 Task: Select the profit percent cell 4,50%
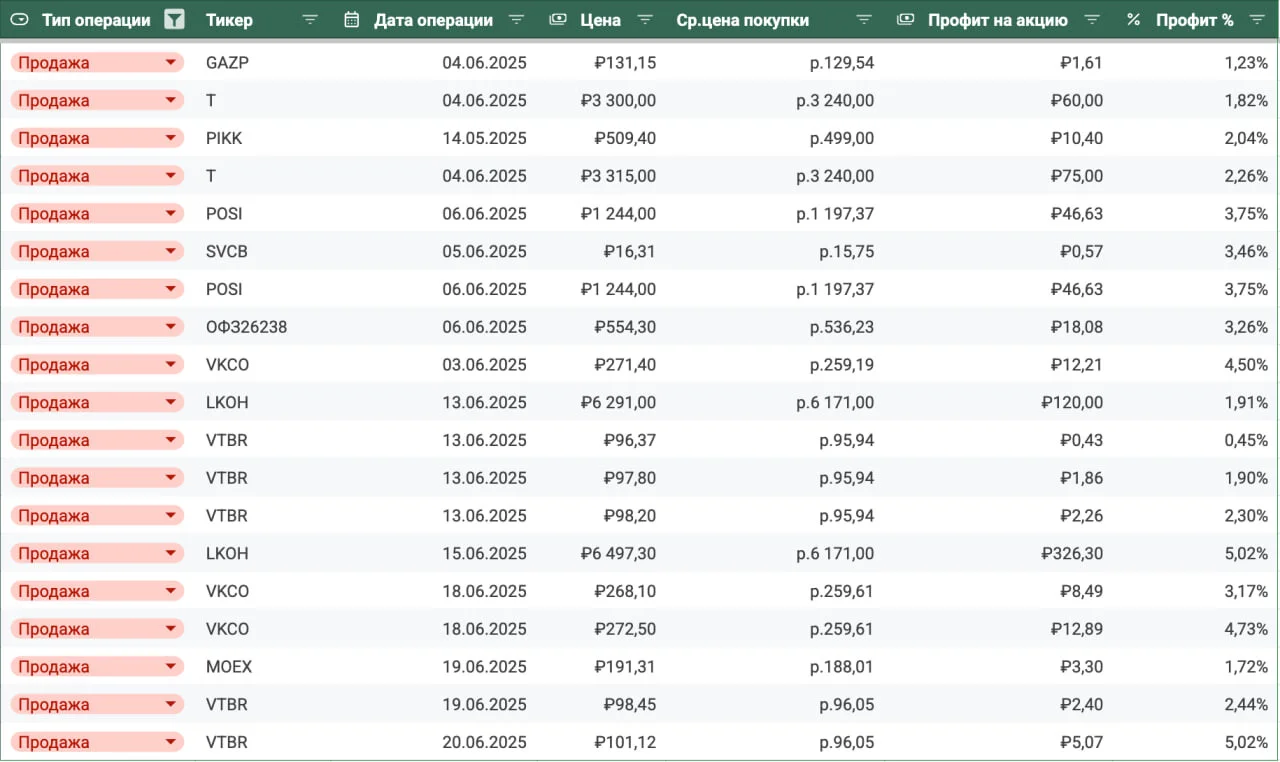coord(1246,365)
